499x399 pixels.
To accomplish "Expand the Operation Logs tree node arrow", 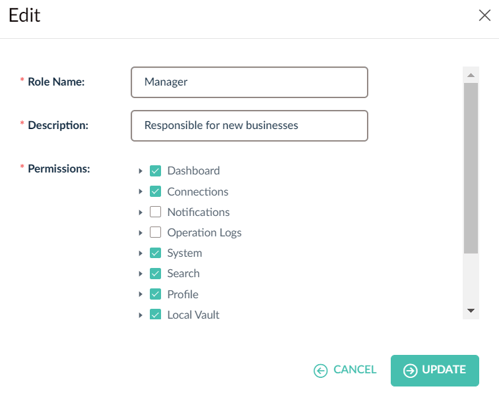I will click(140, 233).
